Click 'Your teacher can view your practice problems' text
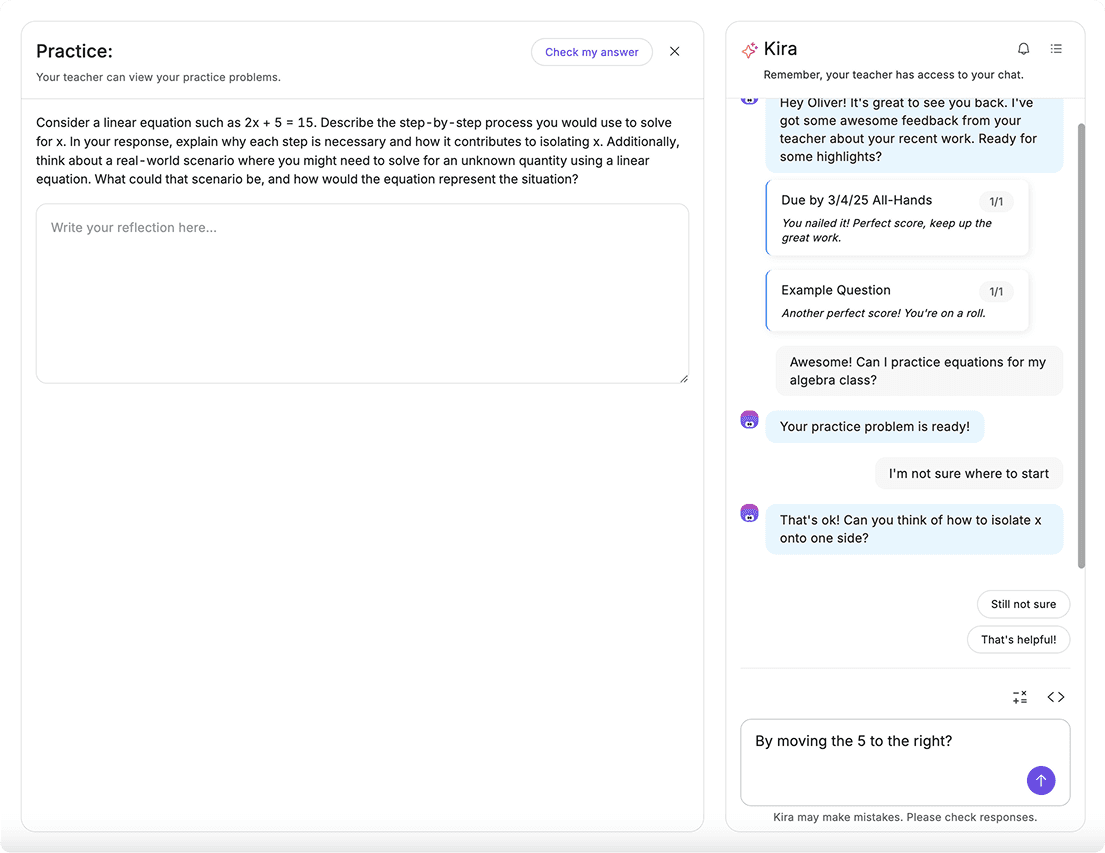The image size is (1105, 853). click(x=159, y=77)
